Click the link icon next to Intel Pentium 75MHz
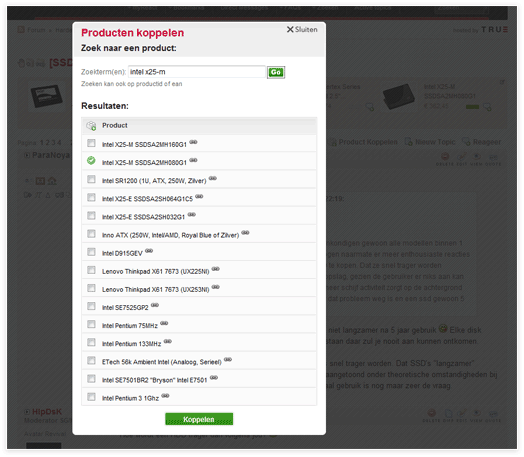The height and width of the screenshot is (457, 524). pyautogui.click(x=164, y=323)
